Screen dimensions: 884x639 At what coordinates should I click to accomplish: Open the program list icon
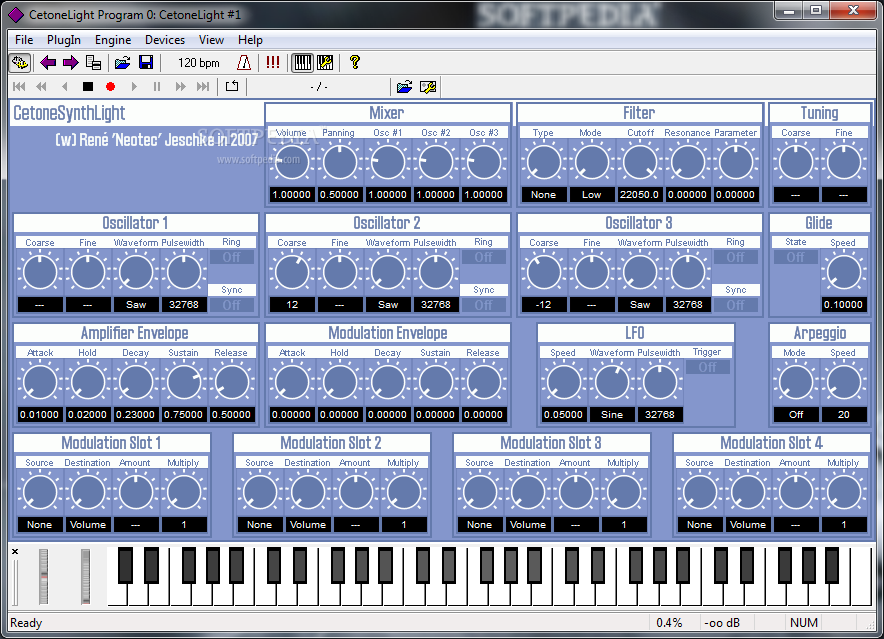pyautogui.click(x=93, y=63)
